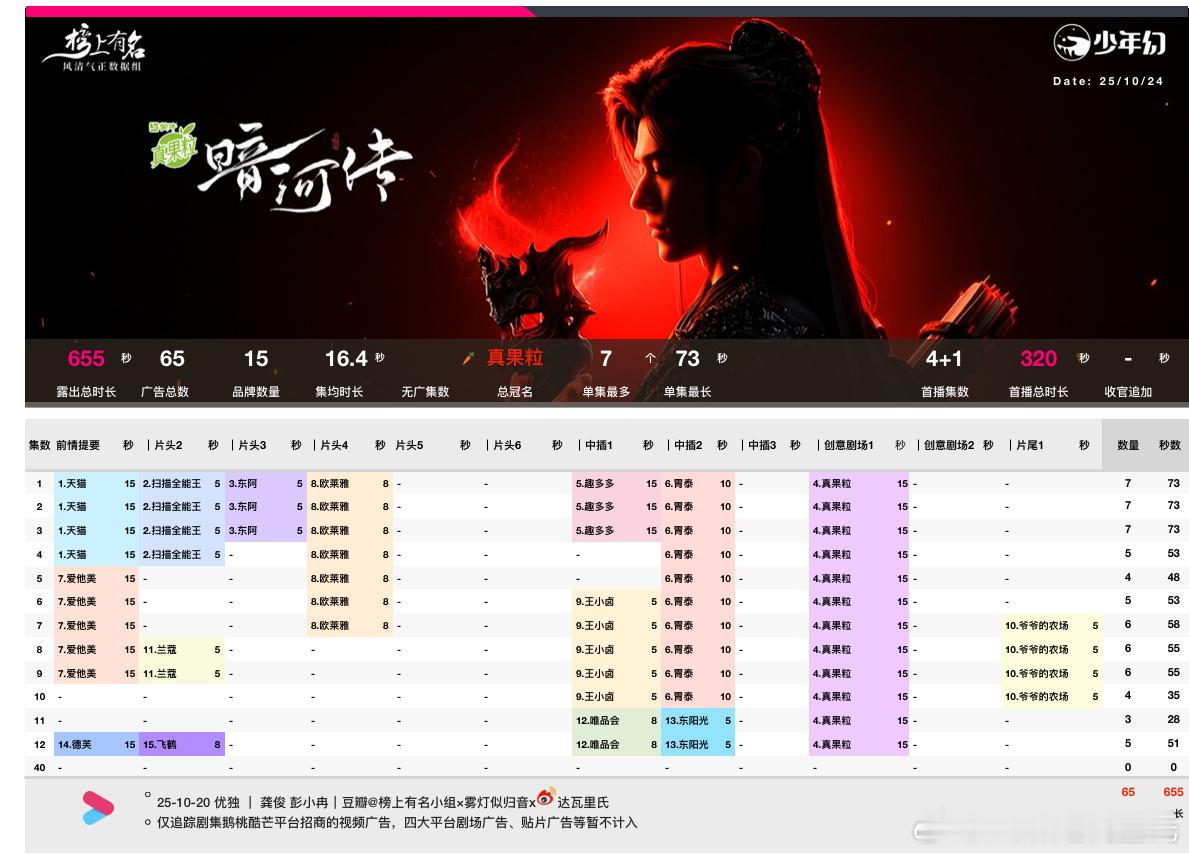Click the 少年幻 shrimp logo
1189x855 pixels.
coord(1109,42)
